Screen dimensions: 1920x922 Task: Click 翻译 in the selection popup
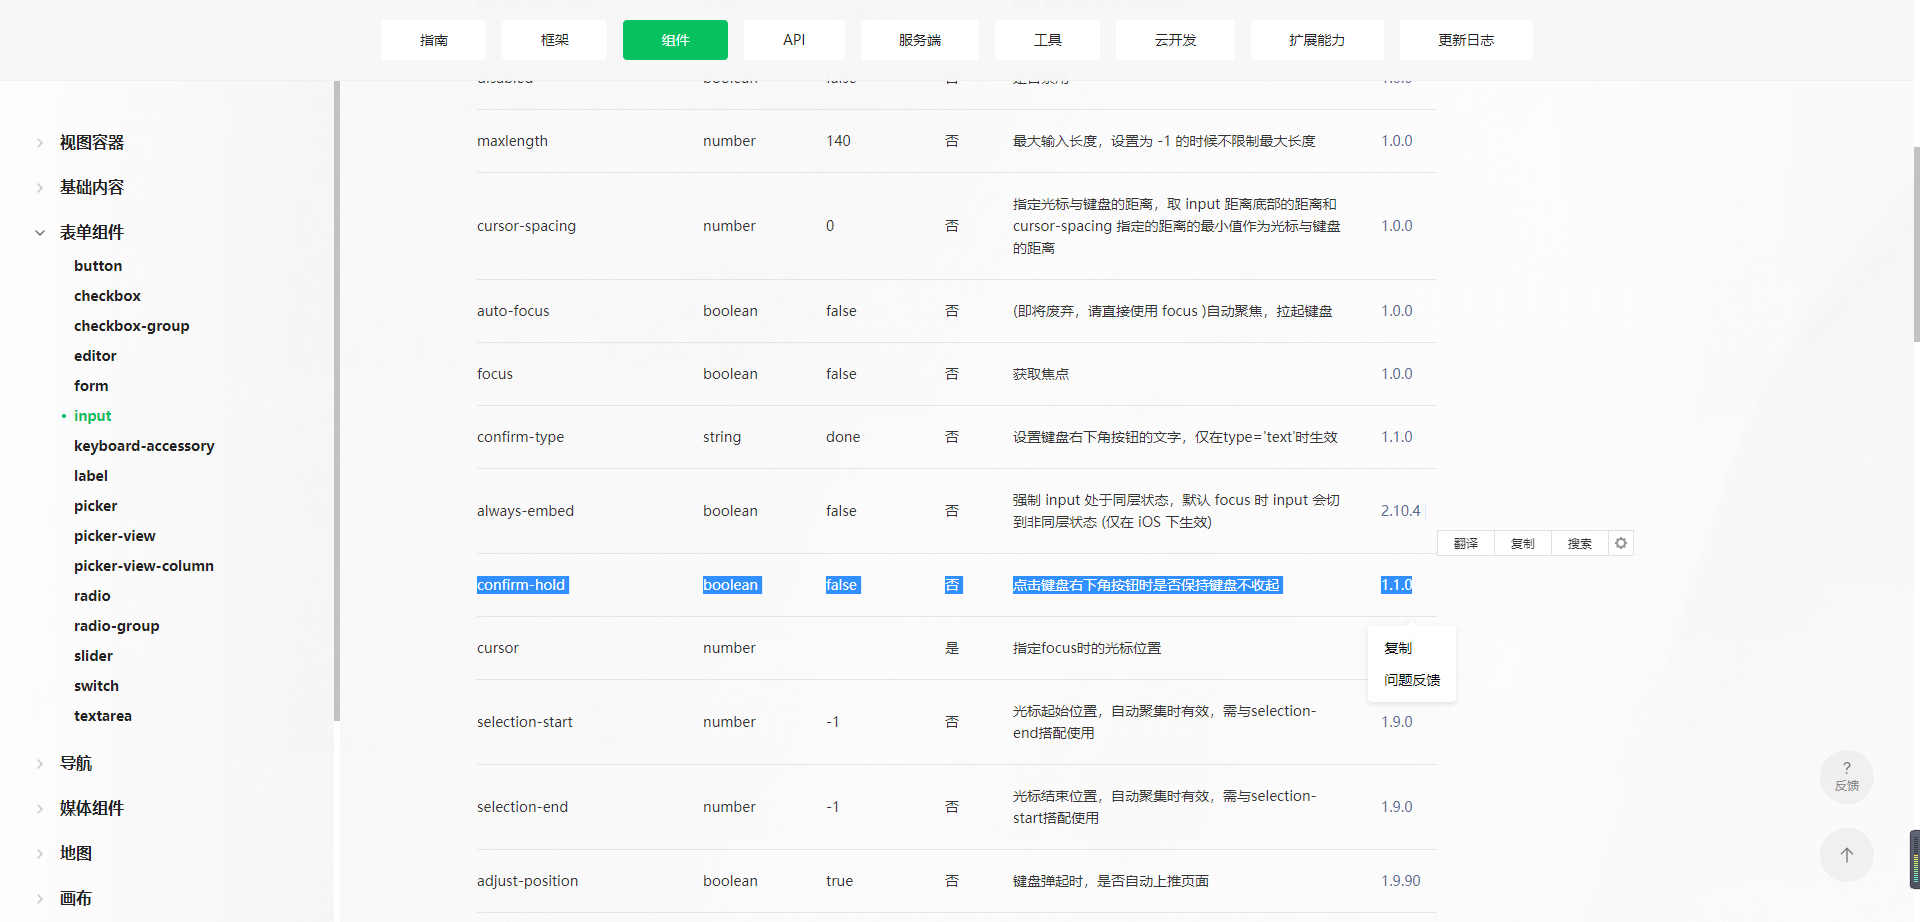1466,543
